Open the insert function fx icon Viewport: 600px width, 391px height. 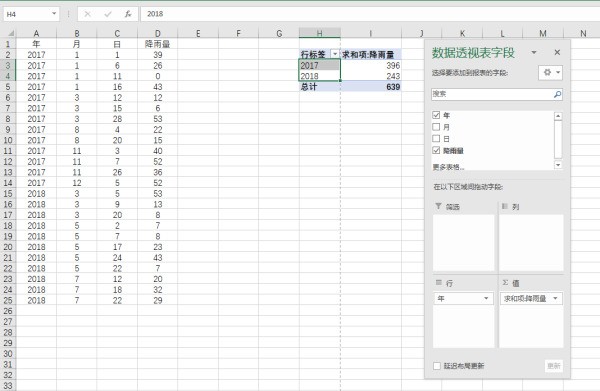128,14
